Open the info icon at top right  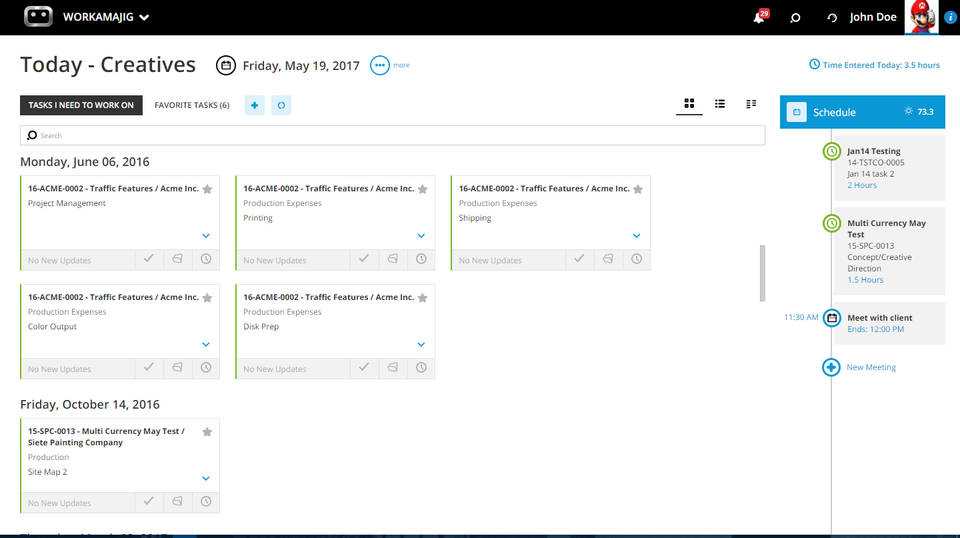[x=950, y=17]
